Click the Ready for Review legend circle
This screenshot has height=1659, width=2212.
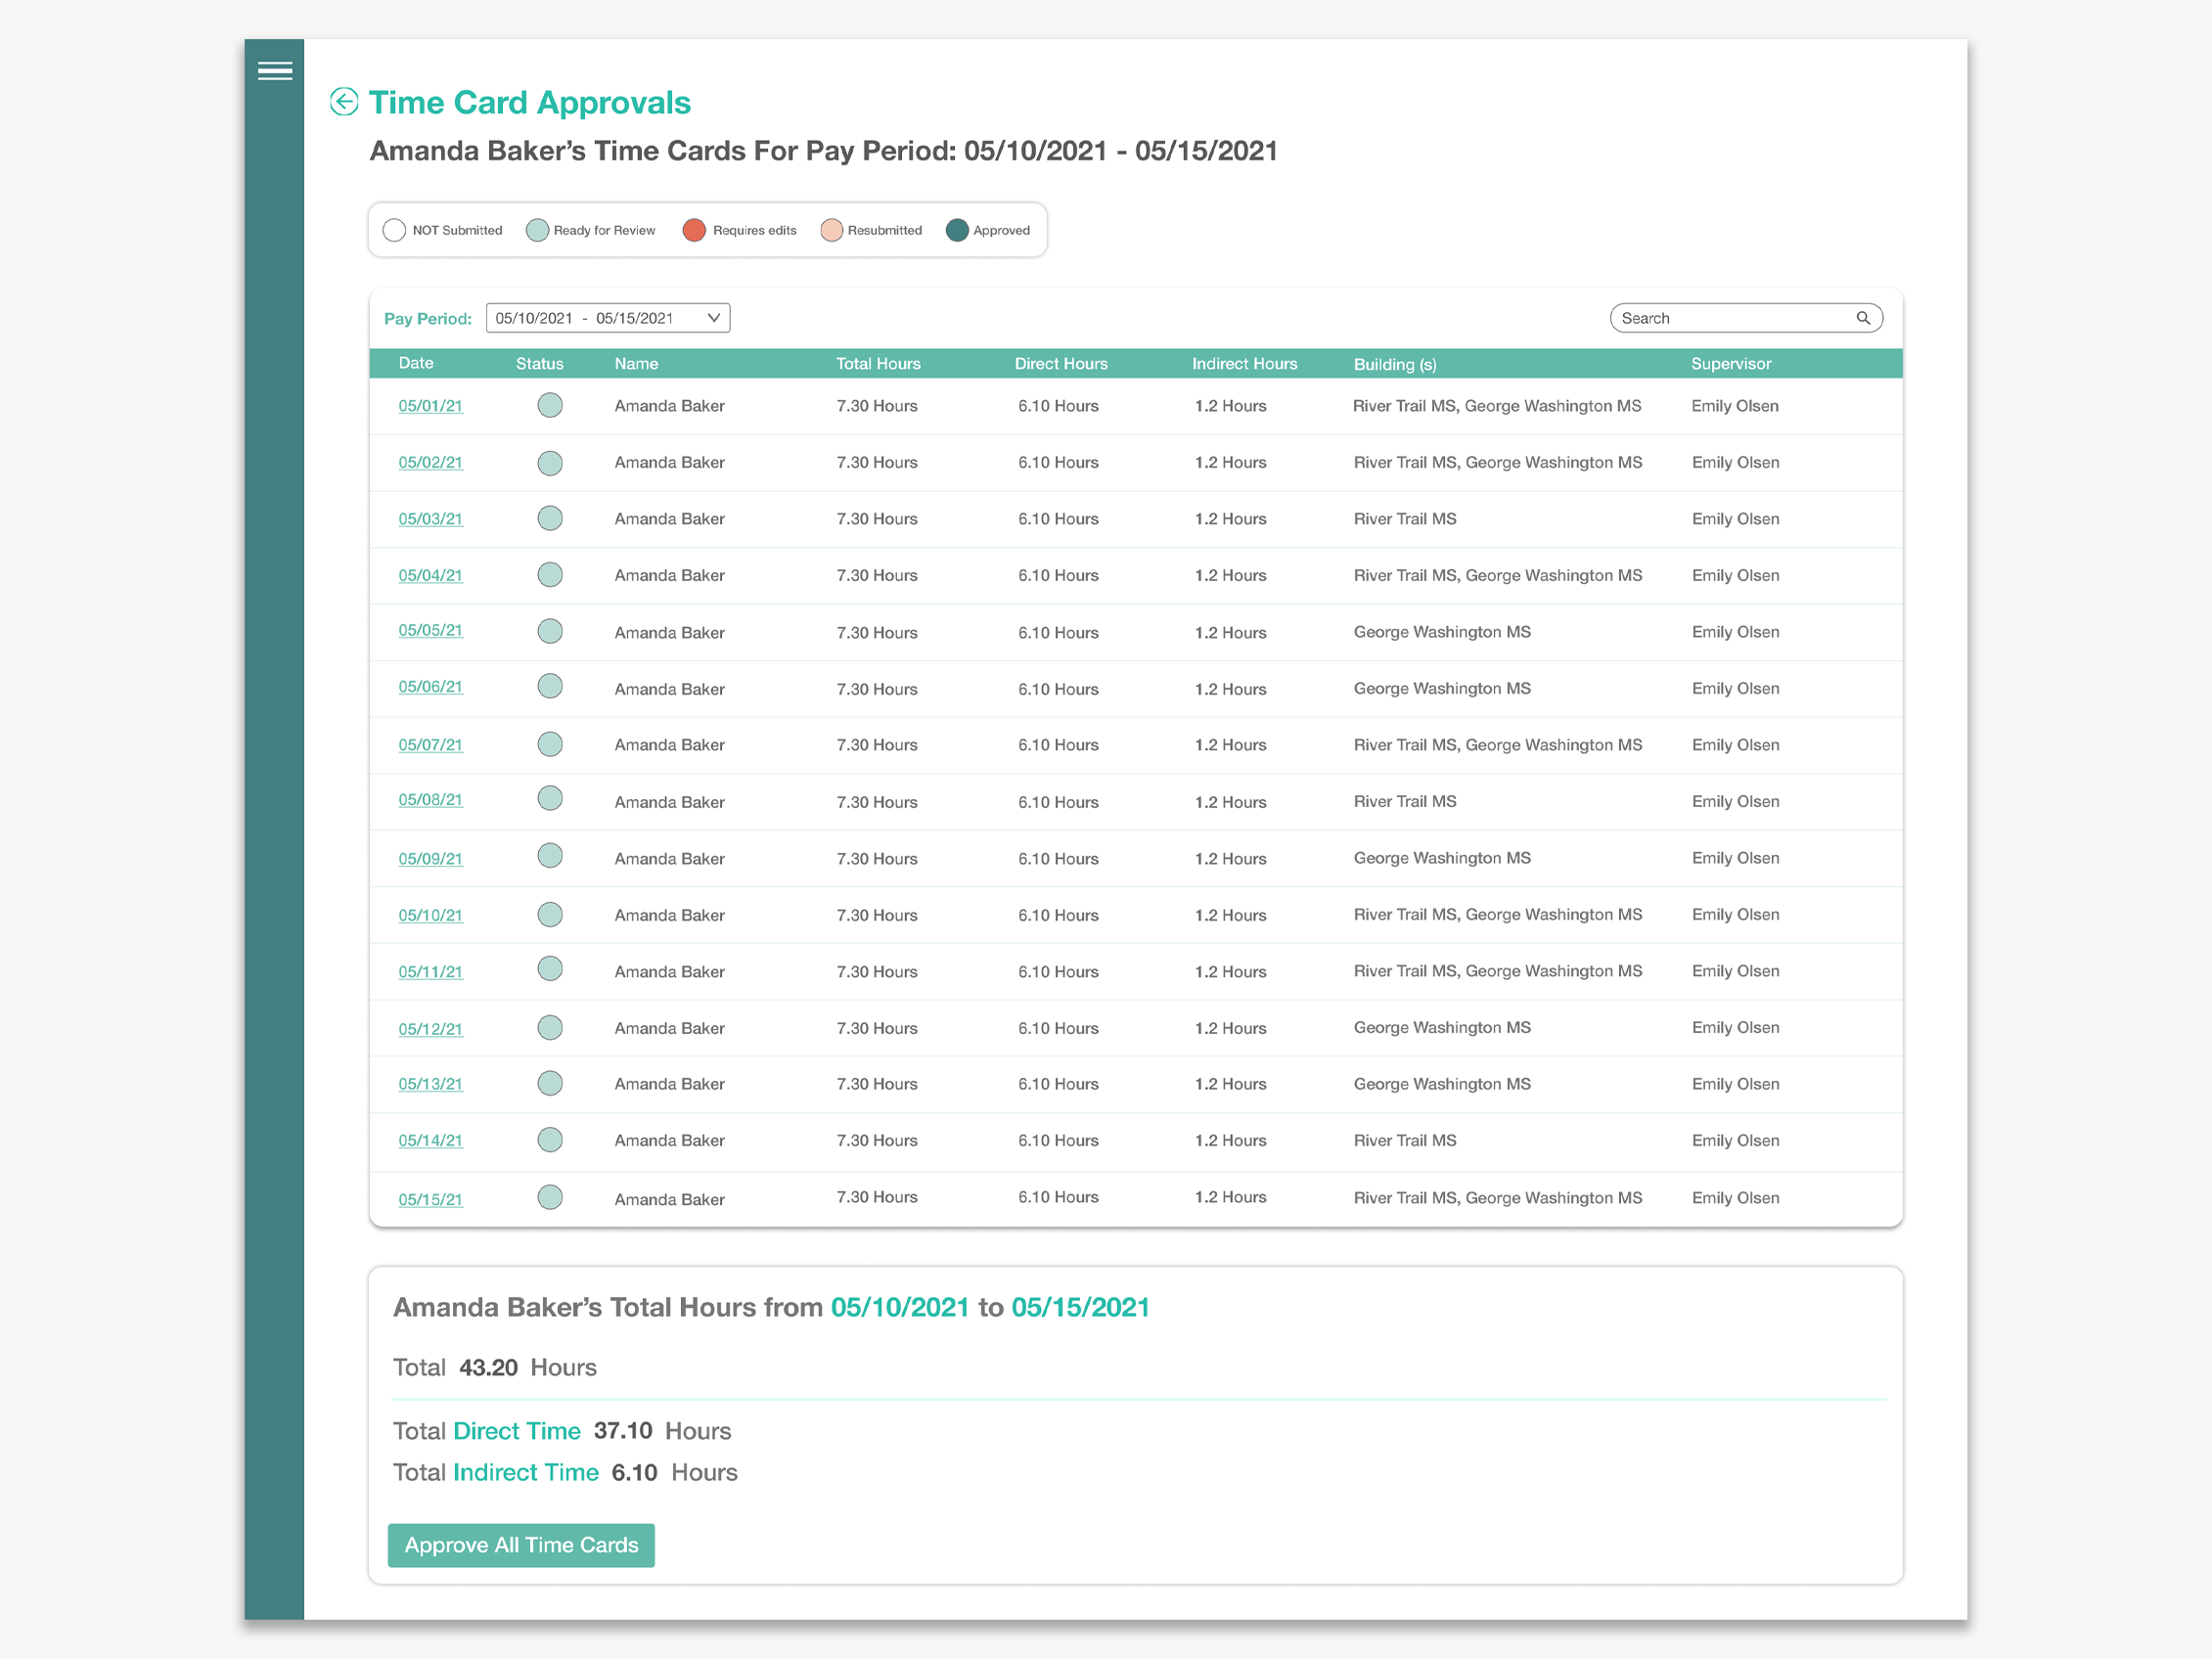537,230
